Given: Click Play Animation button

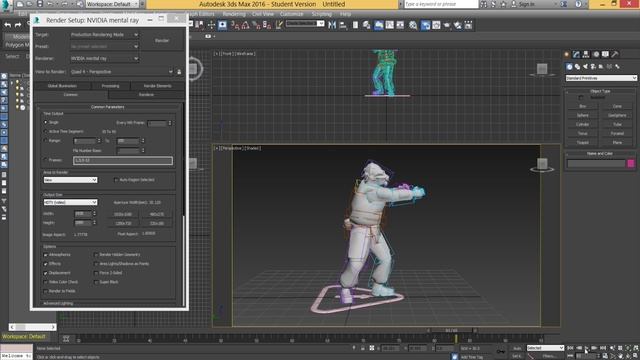Looking at the screenshot, I should [x=586, y=348].
